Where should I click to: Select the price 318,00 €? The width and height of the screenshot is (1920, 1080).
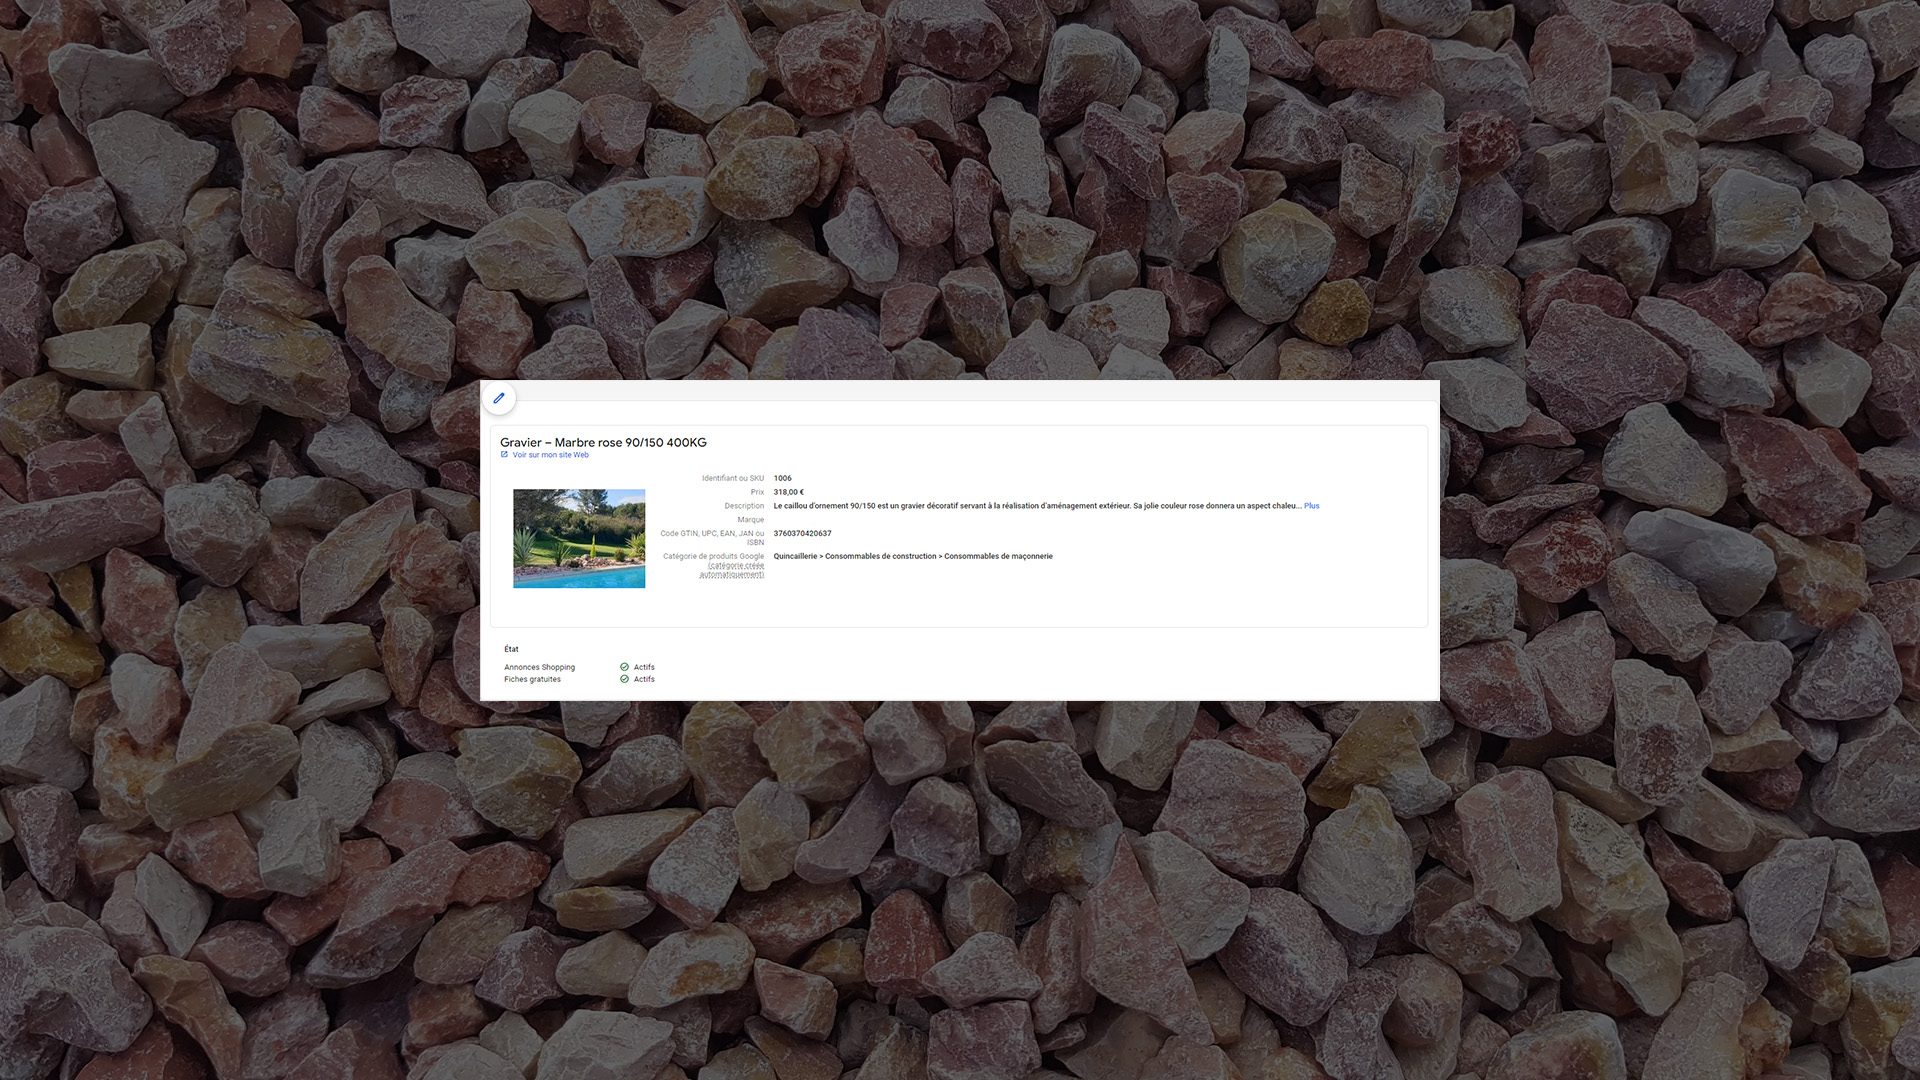[x=788, y=492]
